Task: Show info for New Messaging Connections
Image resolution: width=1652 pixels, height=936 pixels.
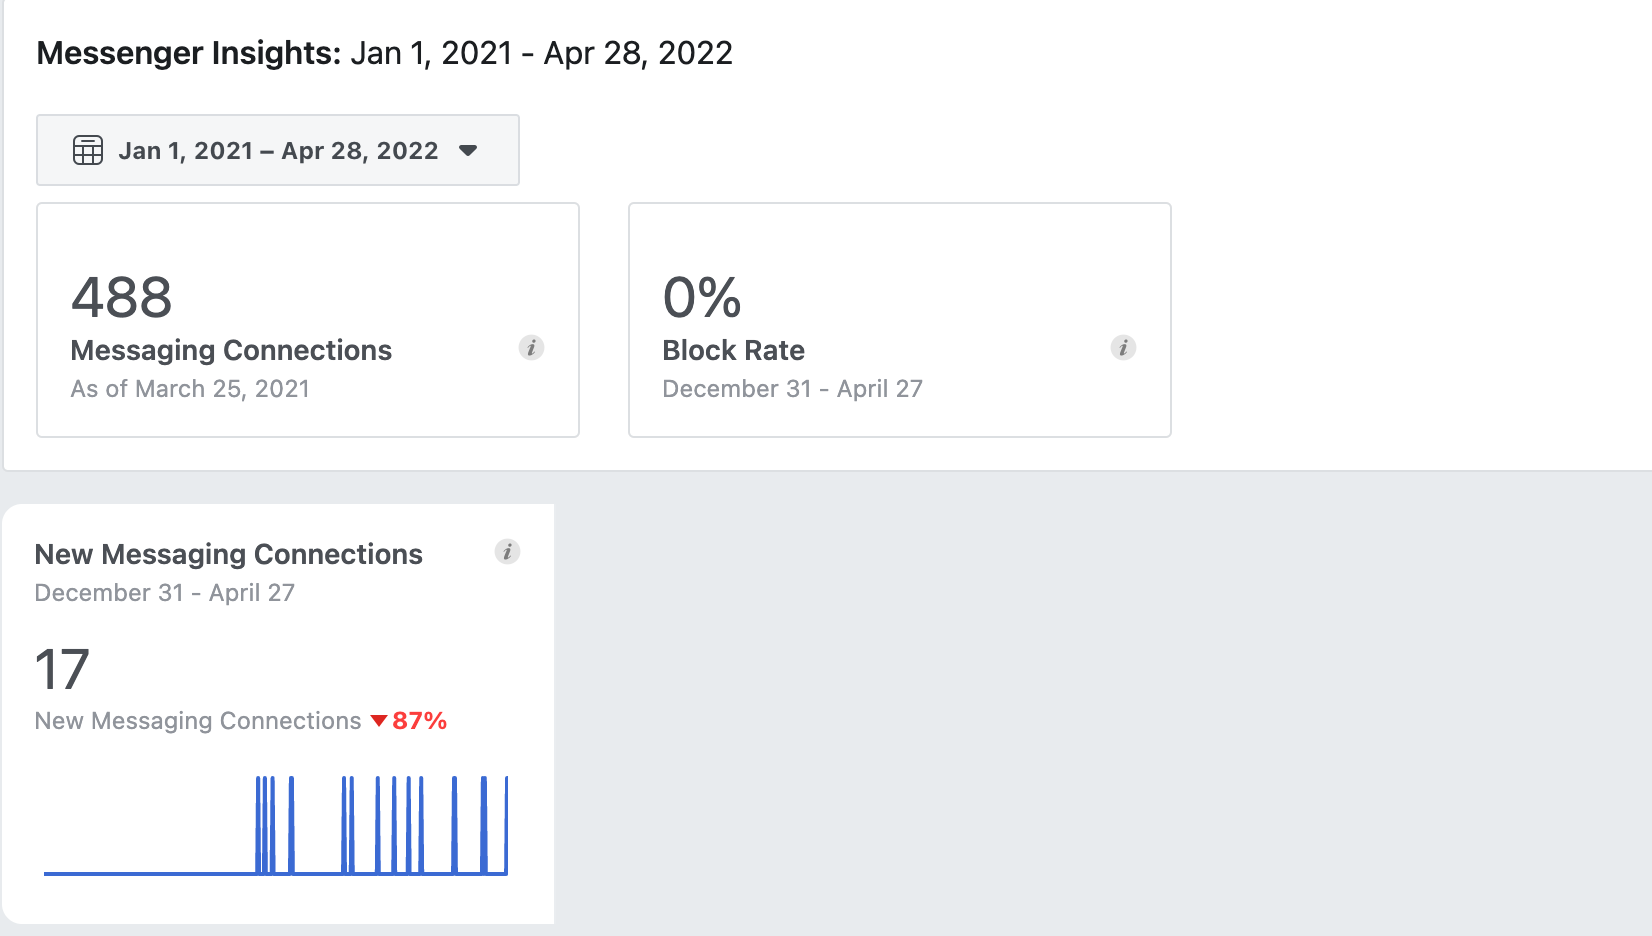Action: [507, 552]
